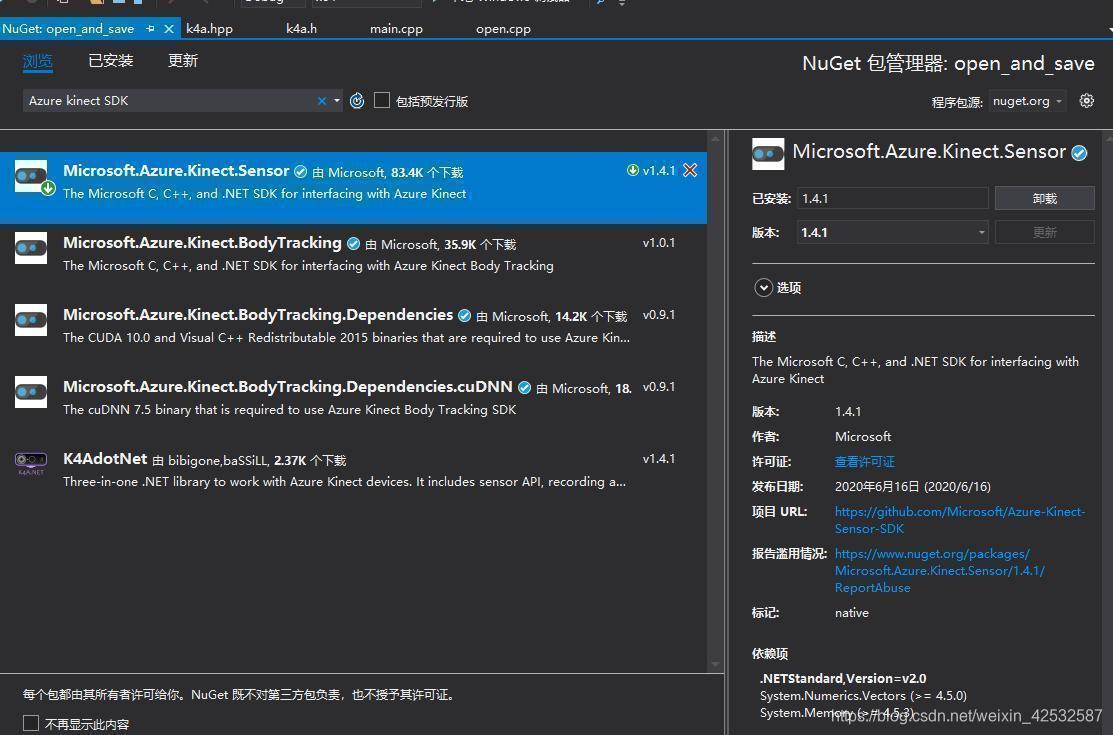Open the document tabs overflow dropdown
Image resolution: width=1113 pixels, height=735 pixels.
click(1109, 29)
